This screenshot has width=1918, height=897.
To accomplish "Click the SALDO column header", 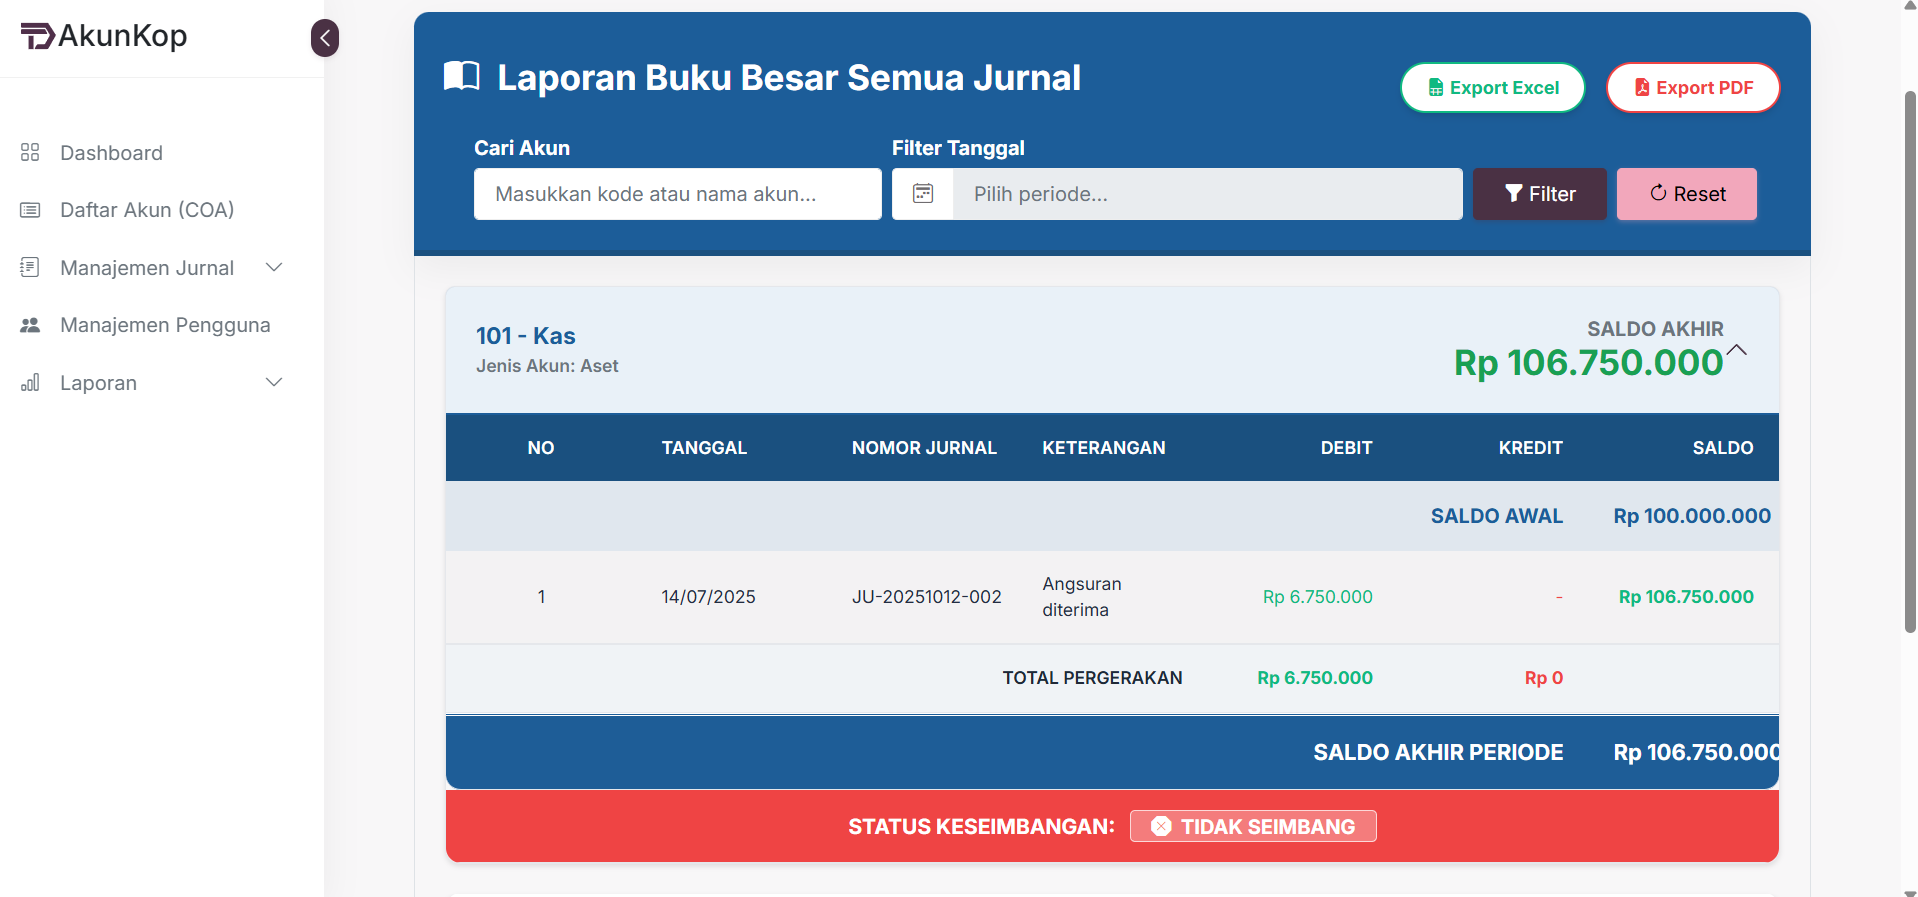I will (1723, 448).
